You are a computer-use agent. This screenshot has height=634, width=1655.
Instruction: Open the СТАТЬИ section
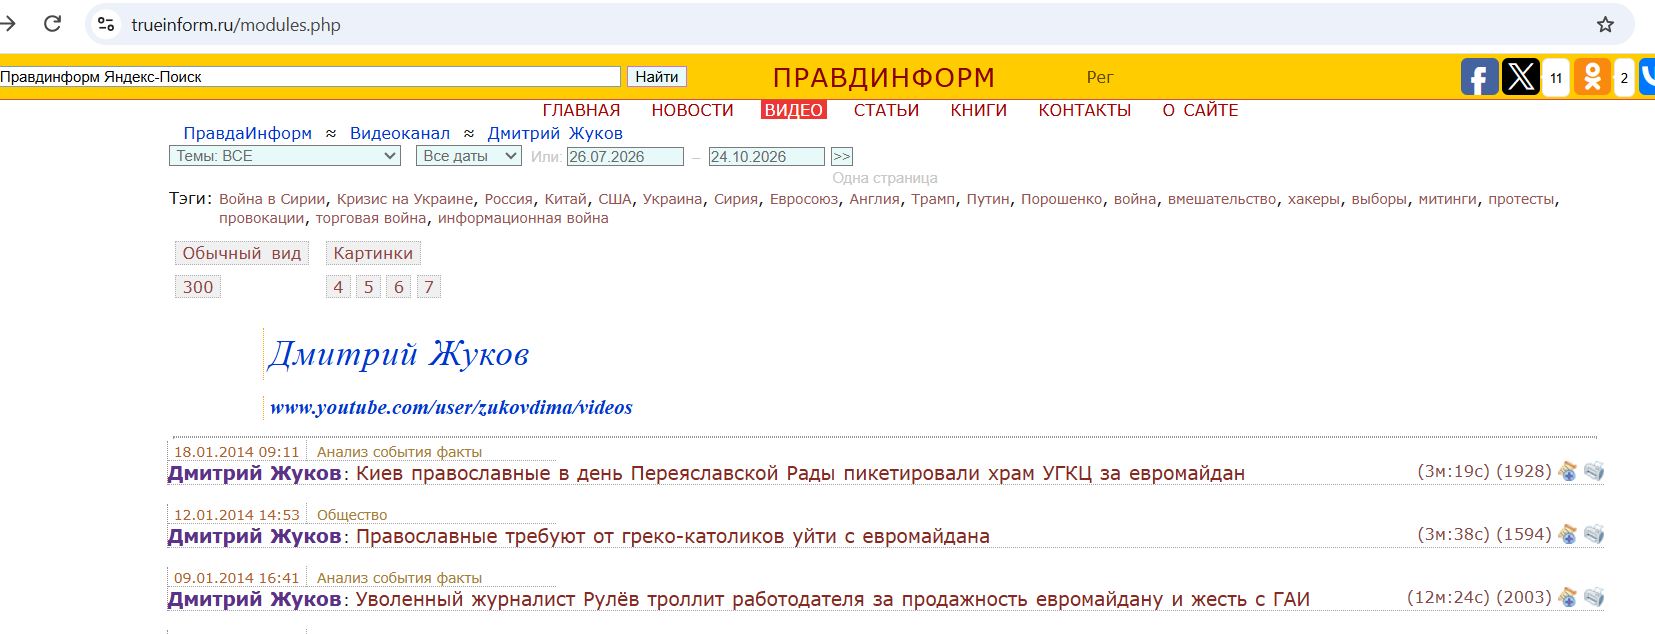(x=886, y=110)
